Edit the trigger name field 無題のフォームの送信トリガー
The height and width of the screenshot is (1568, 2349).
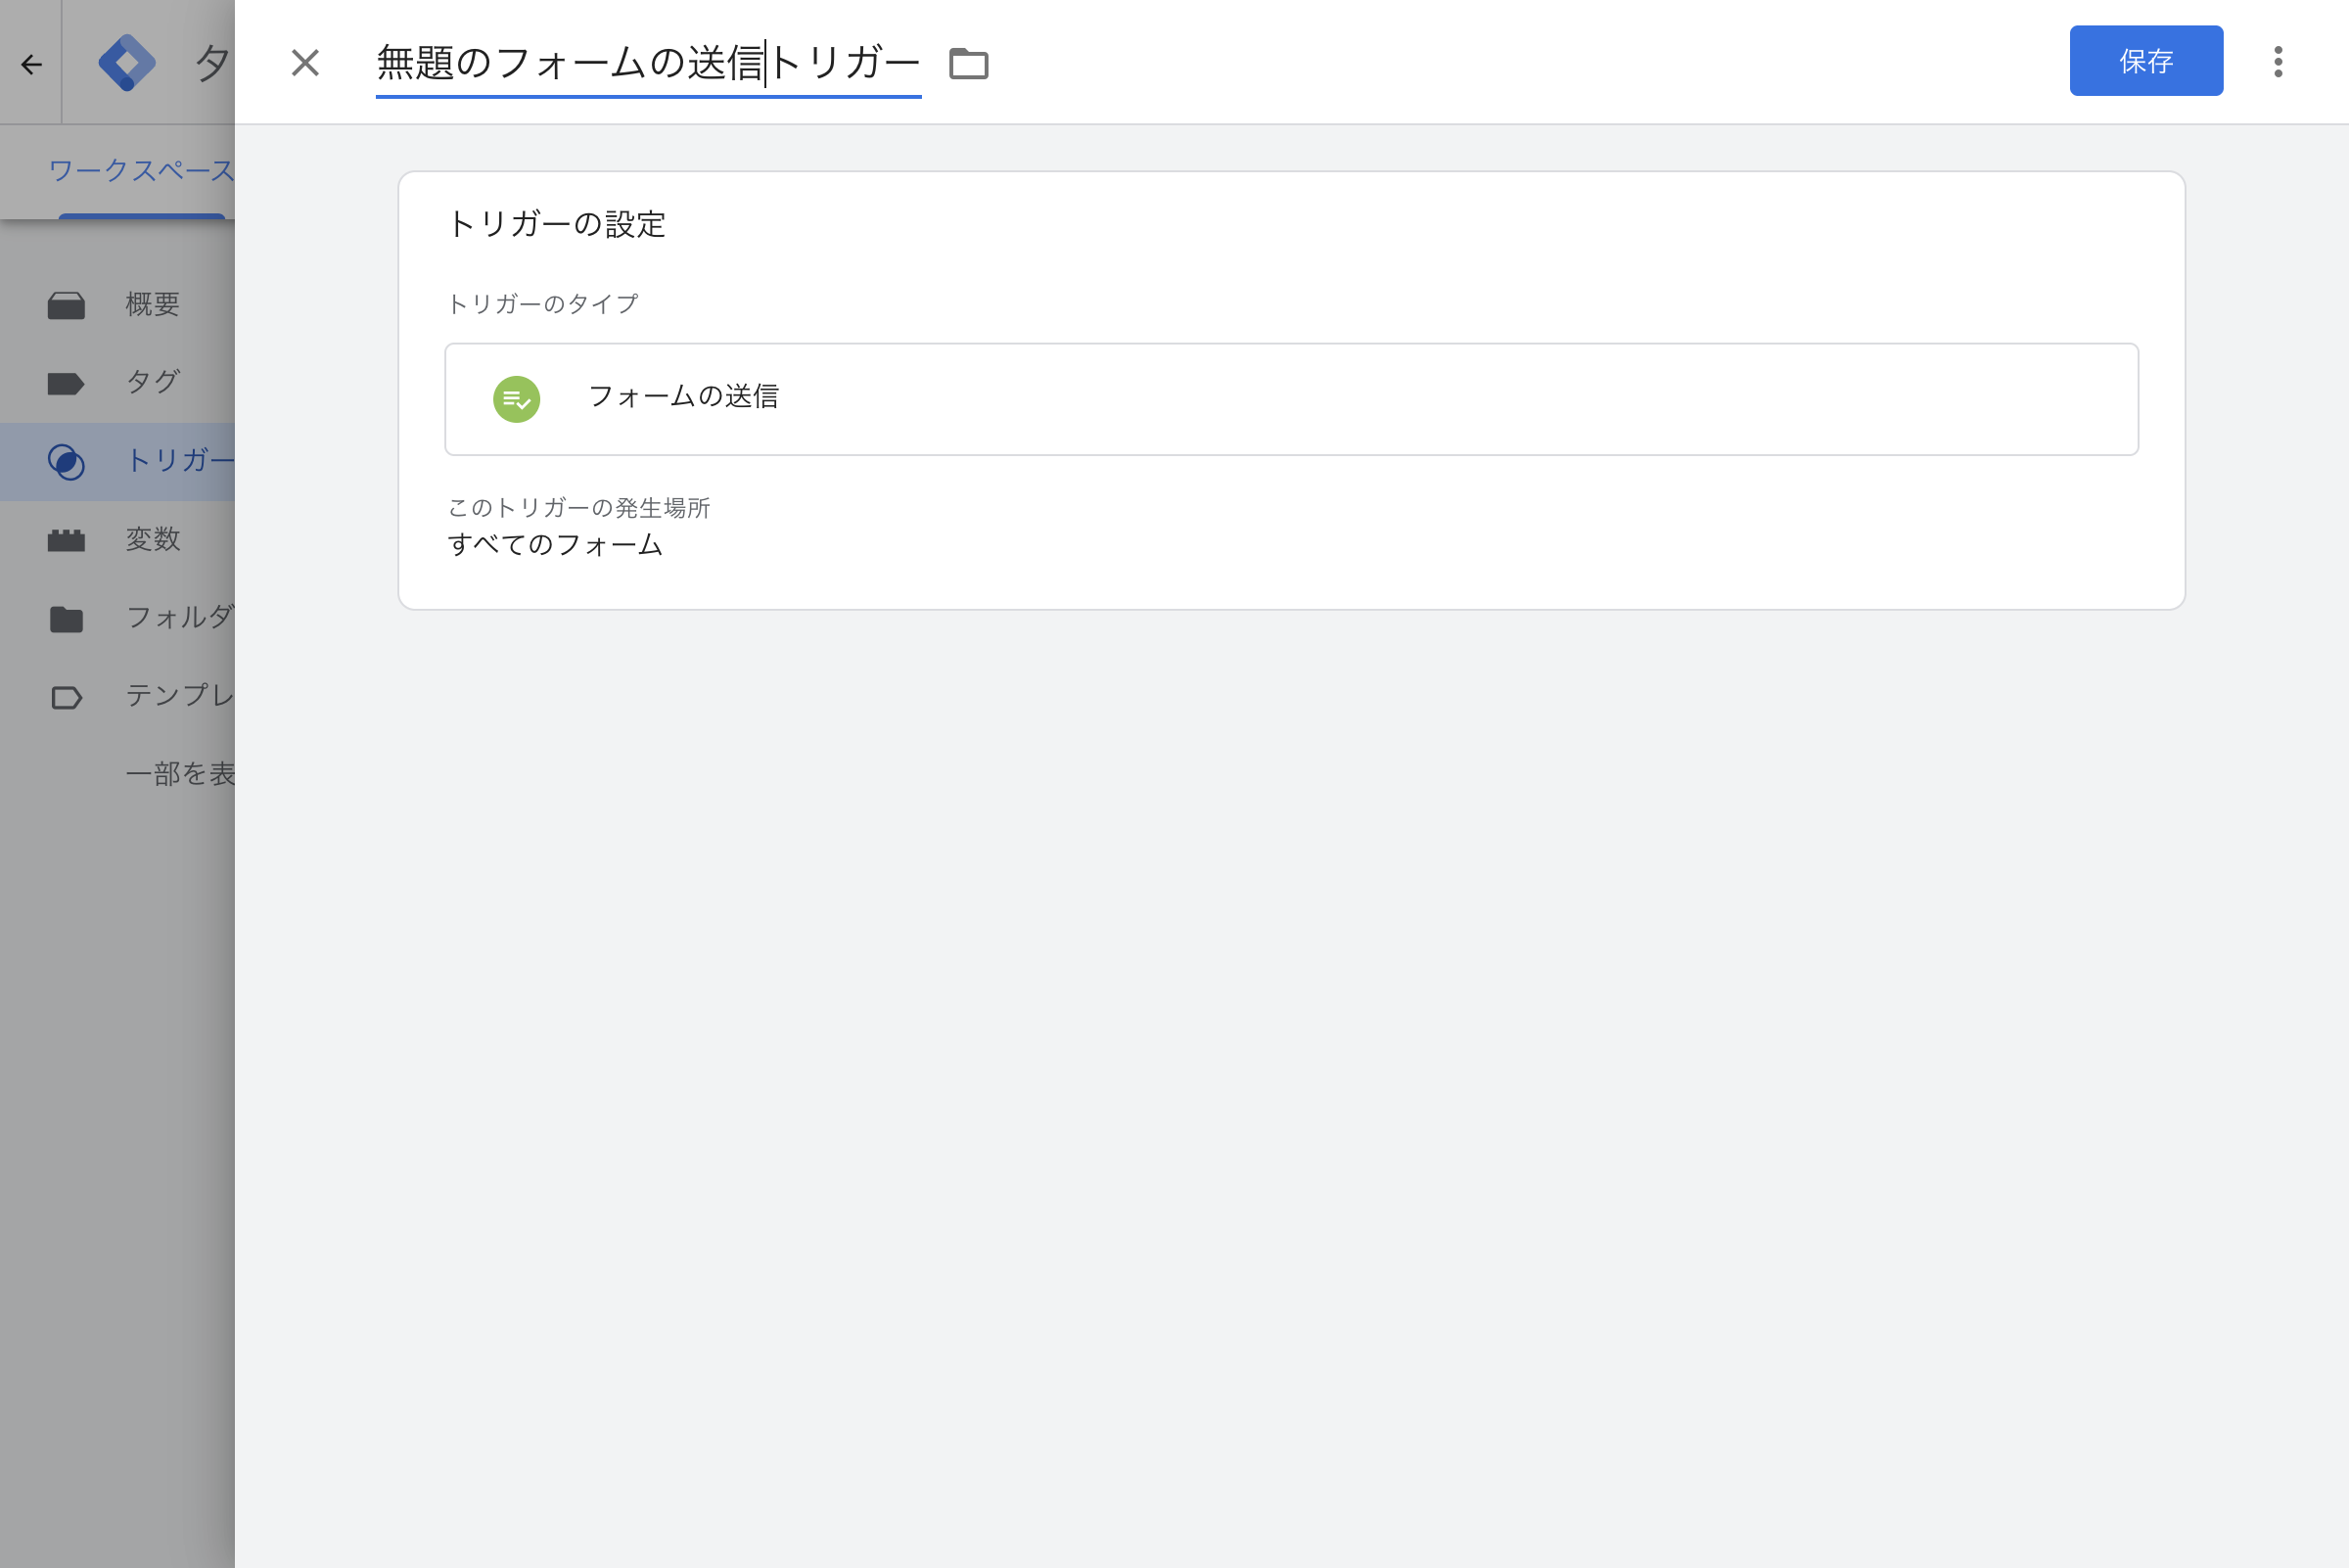point(648,63)
